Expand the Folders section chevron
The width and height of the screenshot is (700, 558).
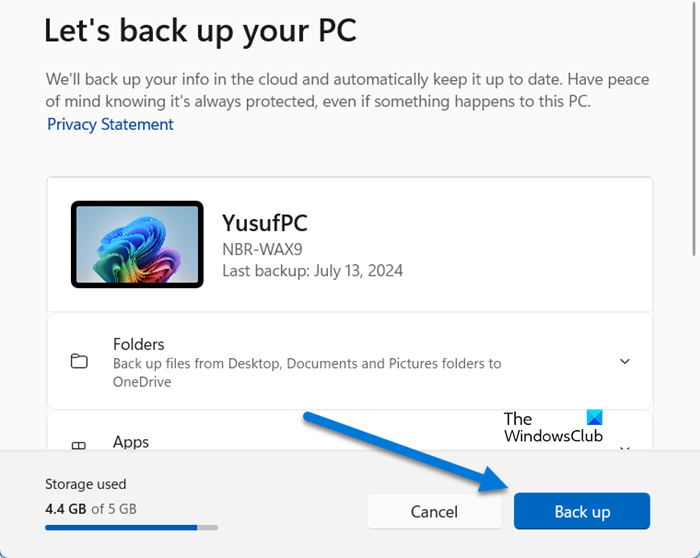point(625,361)
